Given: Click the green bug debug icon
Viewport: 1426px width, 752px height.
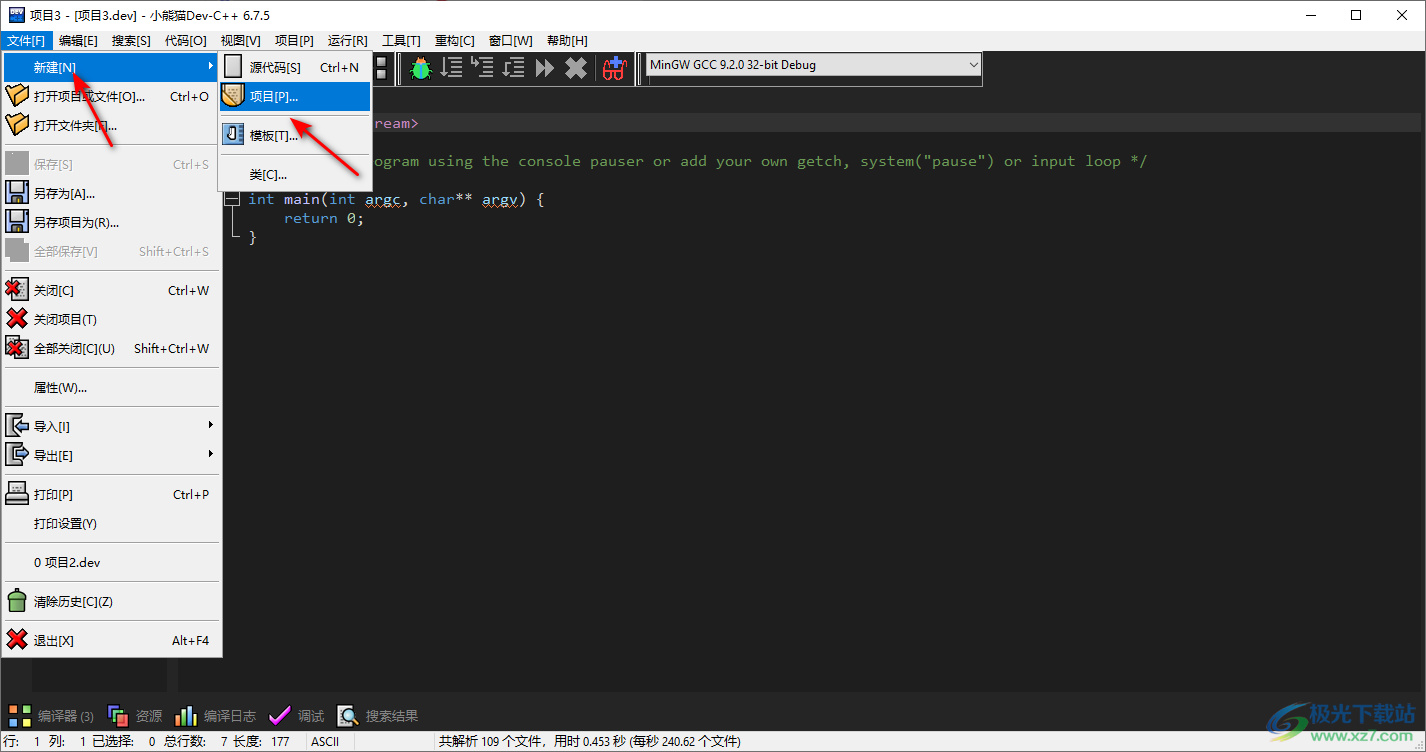Looking at the screenshot, I should tap(421, 68).
